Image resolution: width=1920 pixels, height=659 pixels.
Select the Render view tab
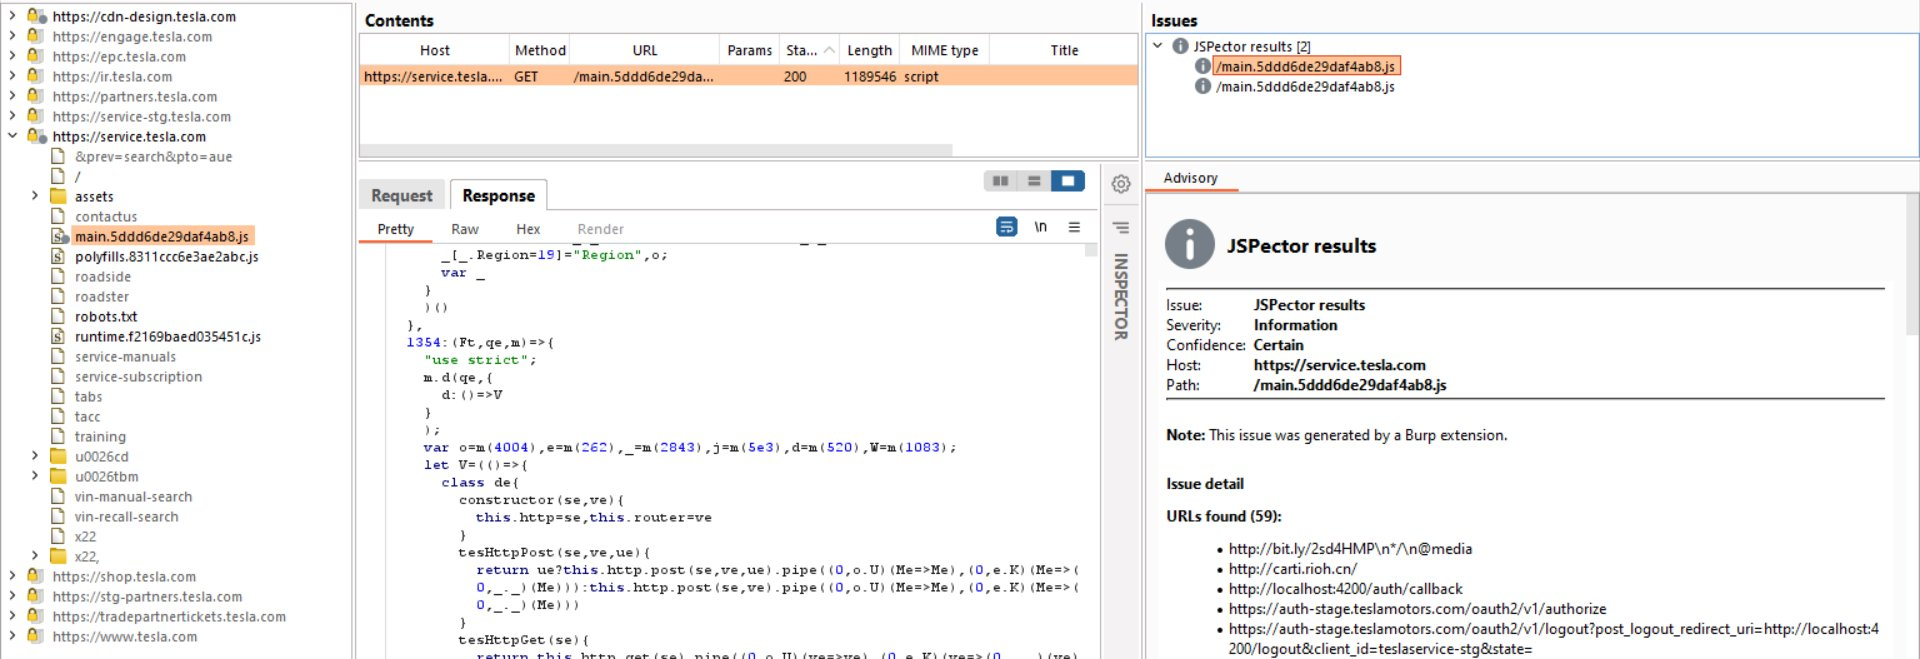coord(600,229)
